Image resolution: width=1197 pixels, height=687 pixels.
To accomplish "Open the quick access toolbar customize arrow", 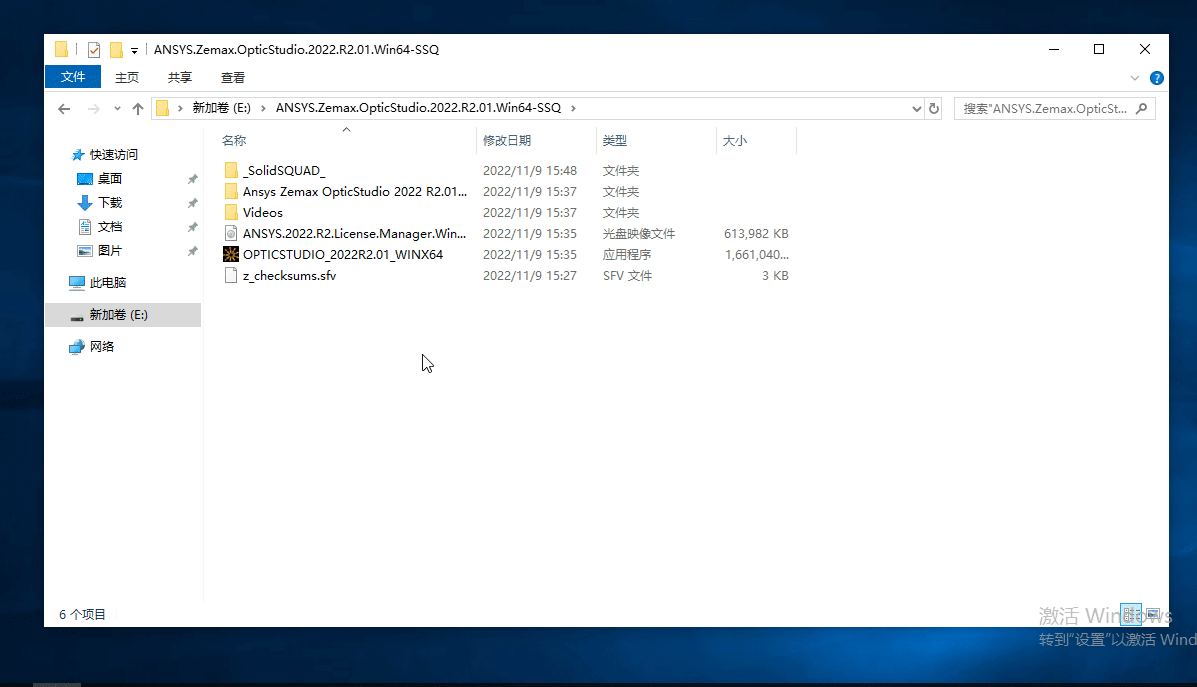I will coord(134,50).
